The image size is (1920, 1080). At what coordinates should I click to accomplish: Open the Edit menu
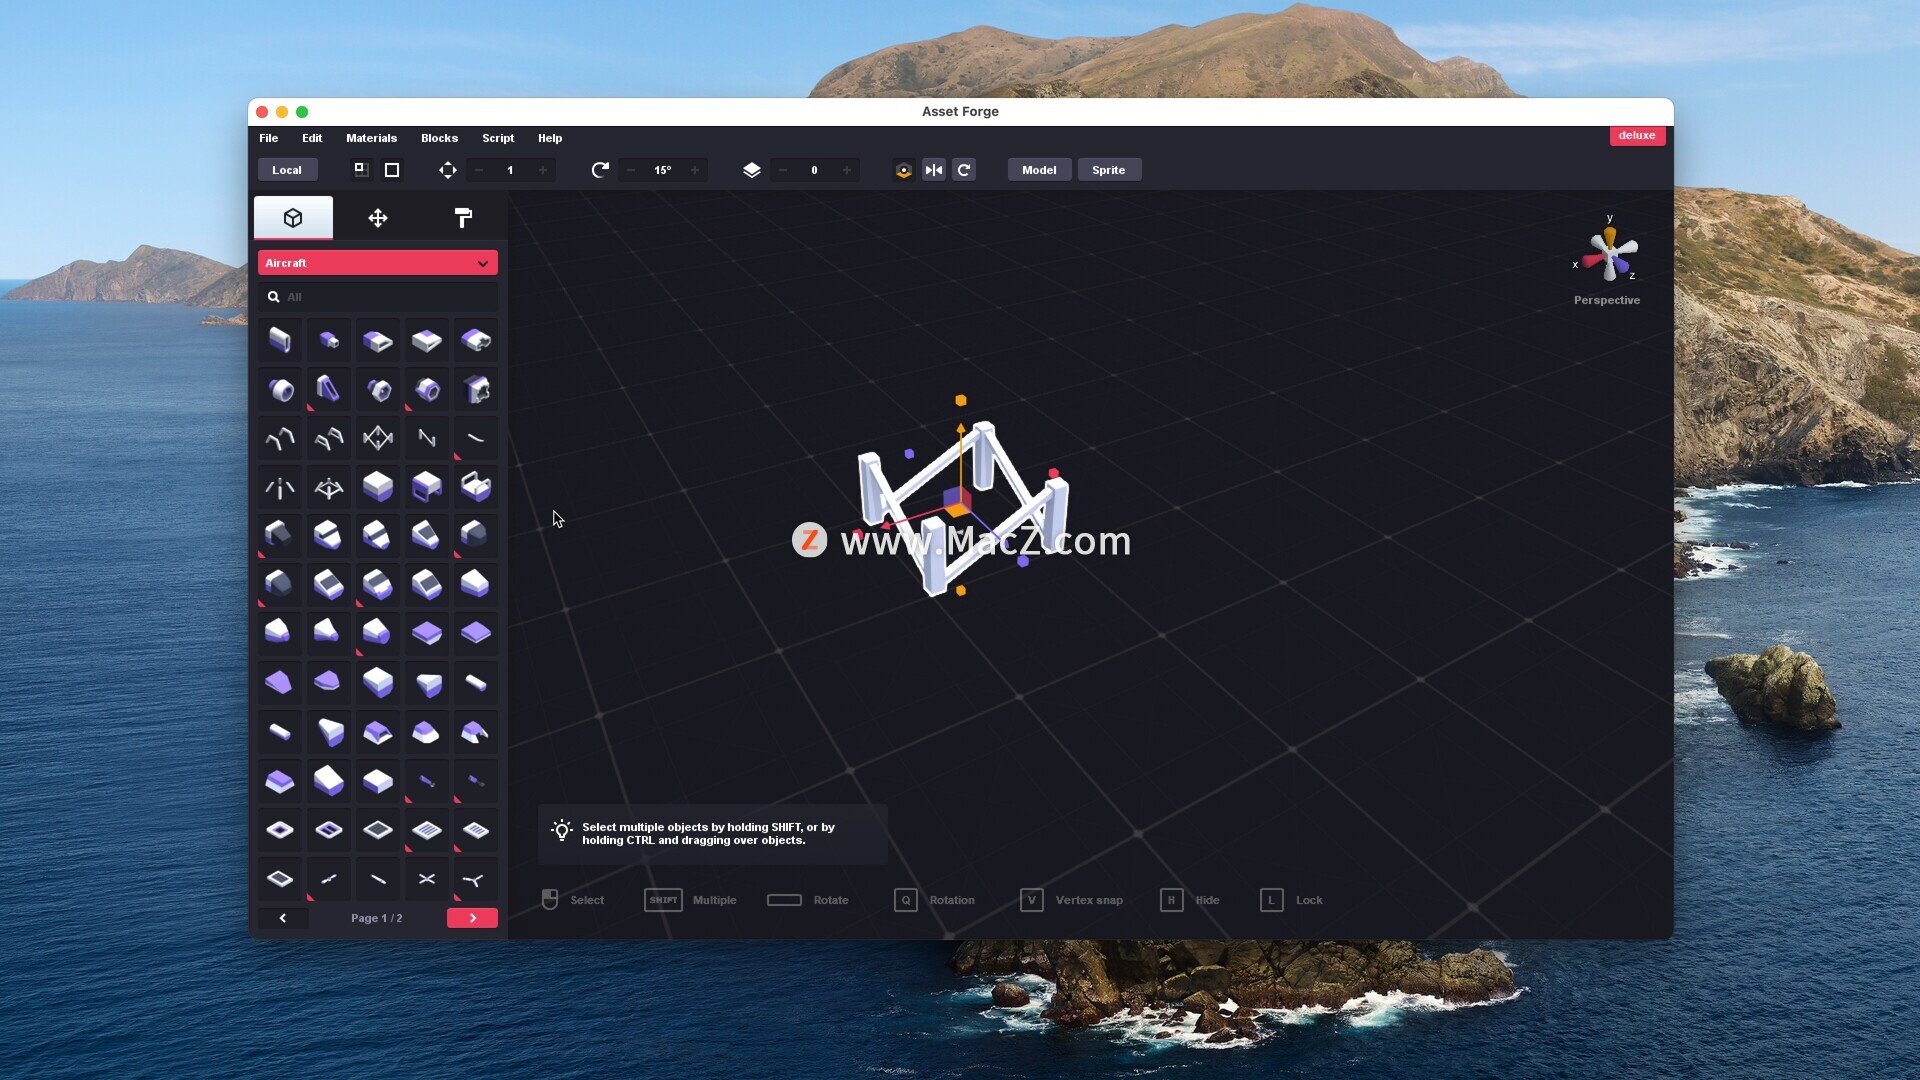pyautogui.click(x=312, y=138)
